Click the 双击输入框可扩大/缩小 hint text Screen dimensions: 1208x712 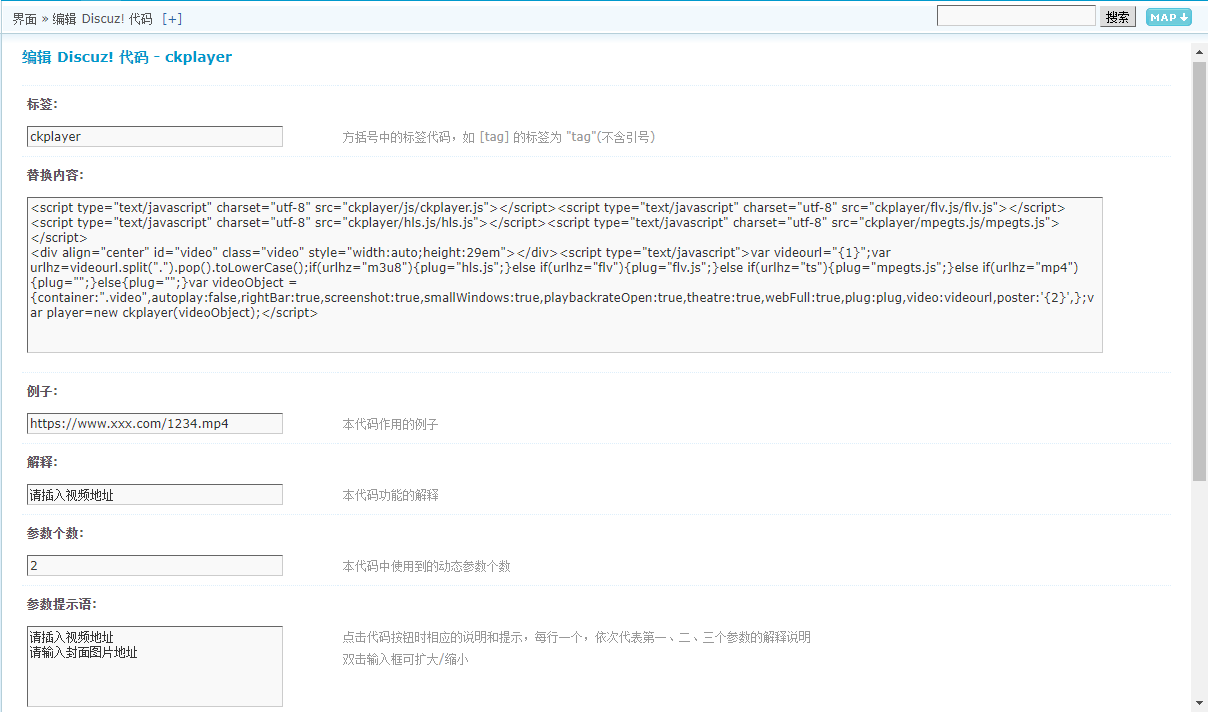click(405, 660)
